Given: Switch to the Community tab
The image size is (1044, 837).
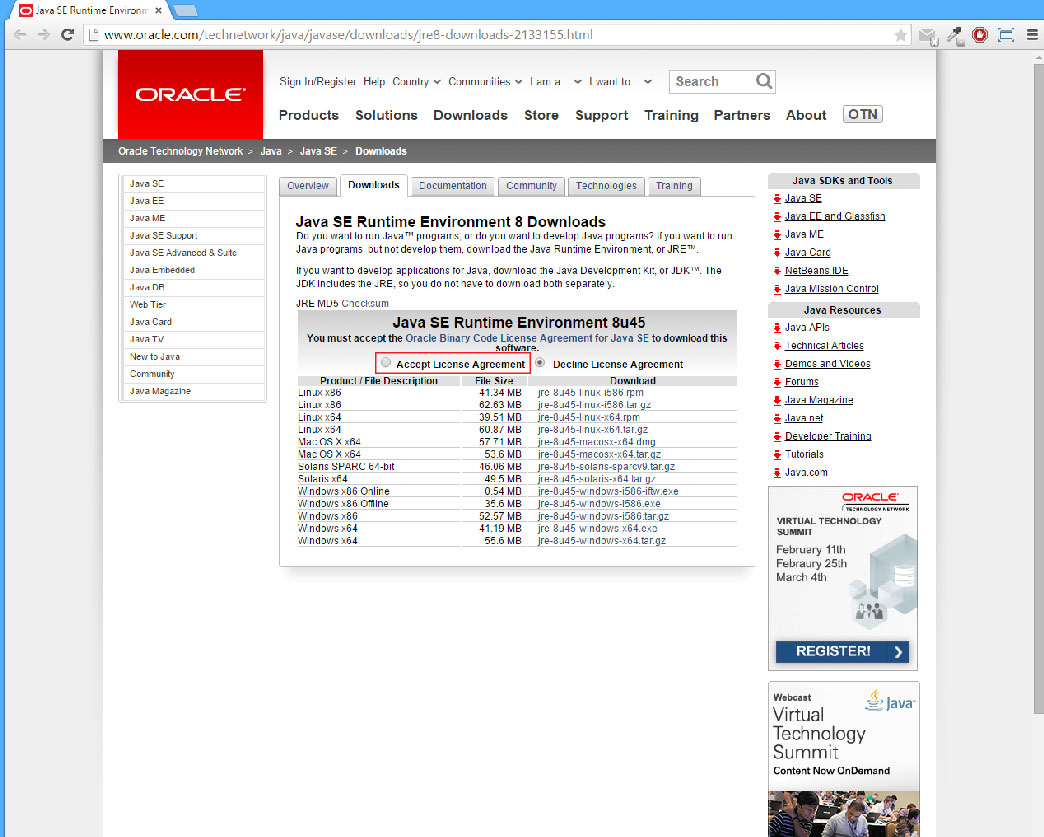Looking at the screenshot, I should click(x=531, y=186).
